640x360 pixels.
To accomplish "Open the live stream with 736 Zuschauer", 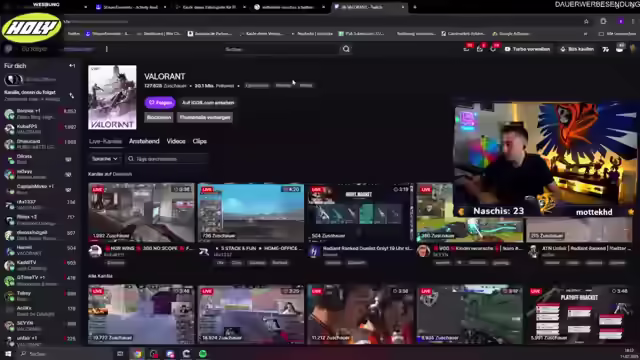I will [251, 213].
